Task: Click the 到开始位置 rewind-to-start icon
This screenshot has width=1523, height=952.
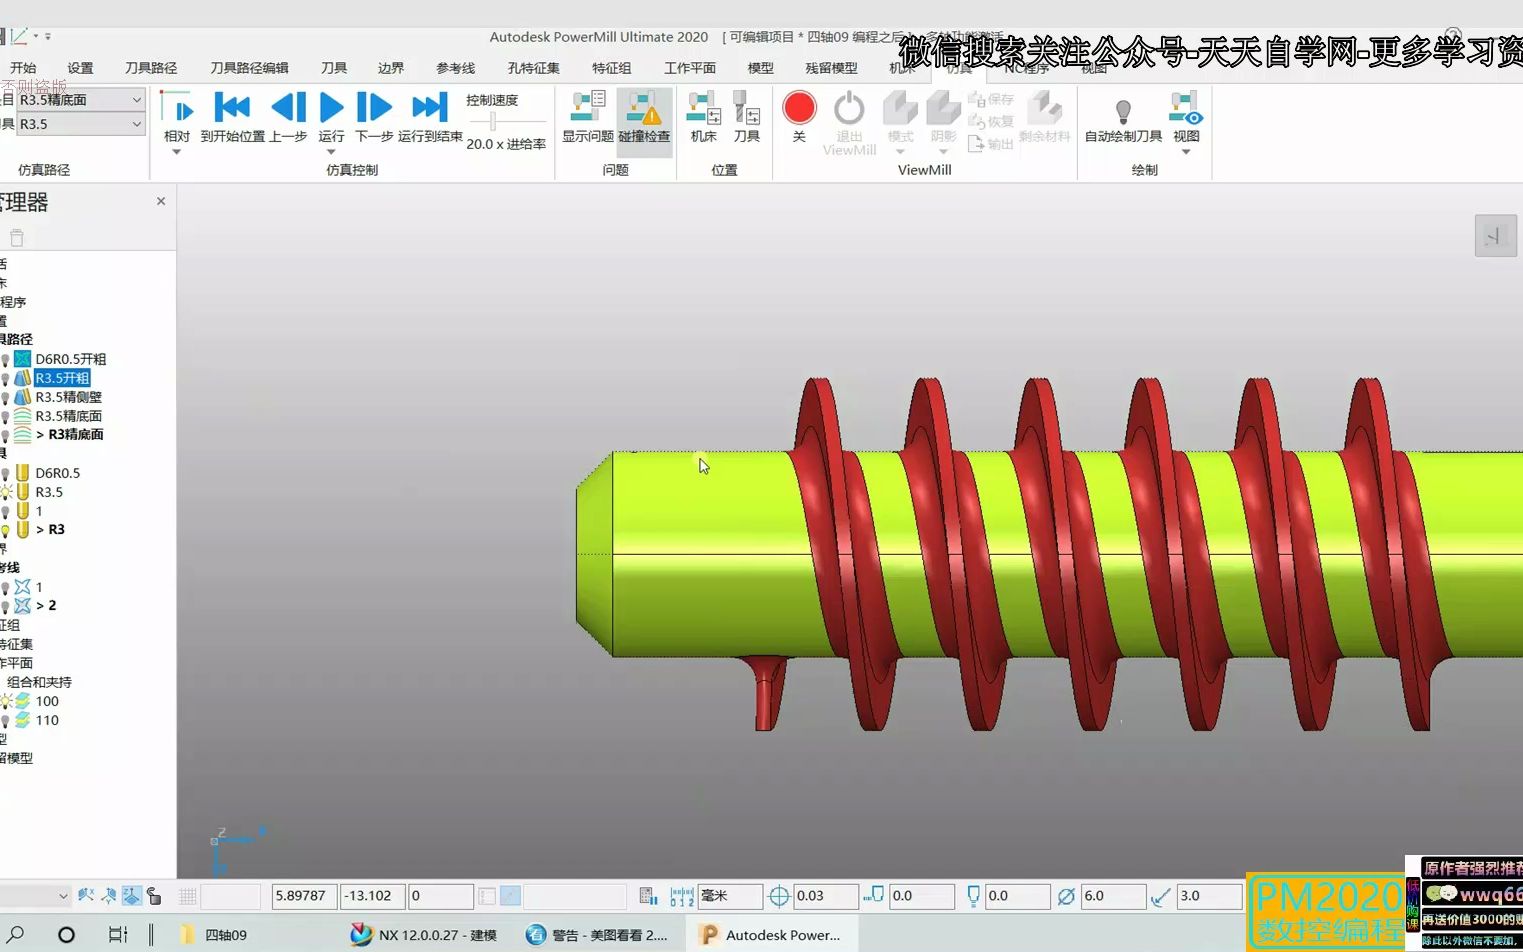Action: [x=232, y=108]
